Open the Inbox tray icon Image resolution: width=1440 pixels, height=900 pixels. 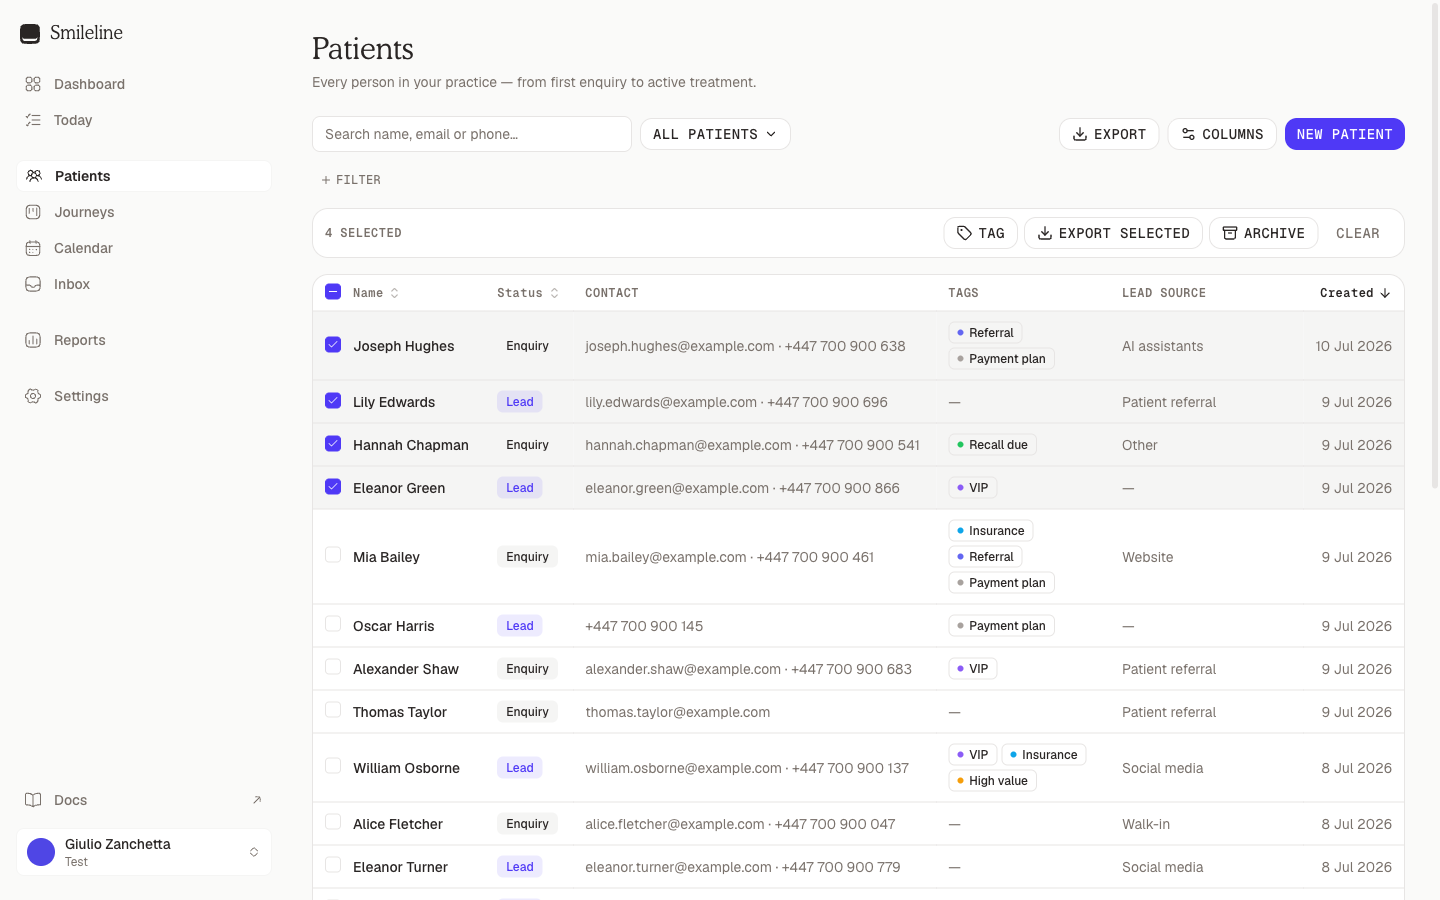33,284
